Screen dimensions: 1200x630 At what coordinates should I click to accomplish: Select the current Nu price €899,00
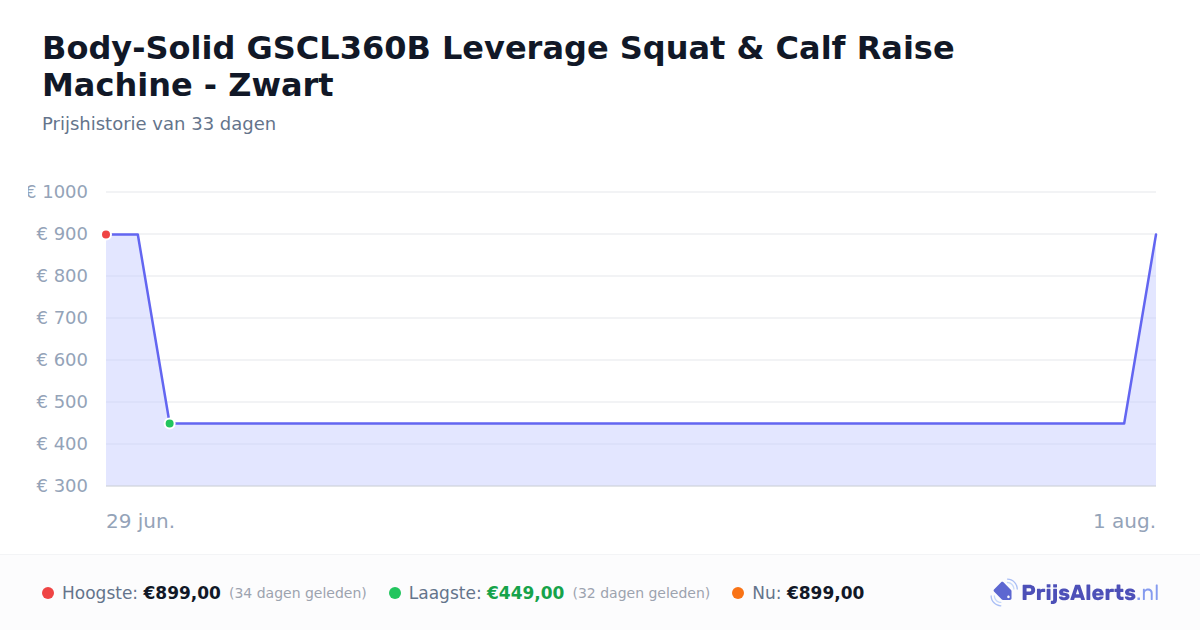pos(825,593)
